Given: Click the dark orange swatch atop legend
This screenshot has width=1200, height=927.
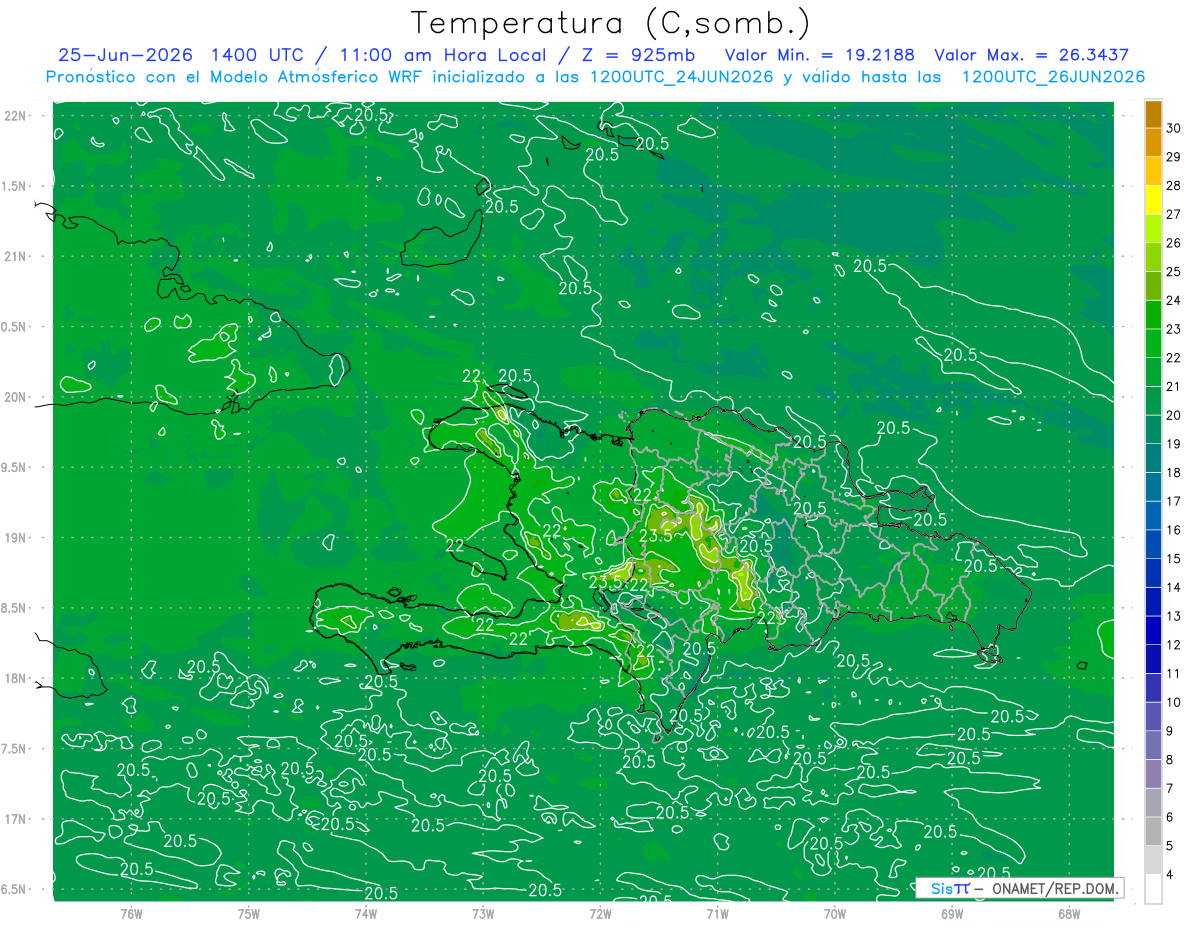Looking at the screenshot, I should click(x=1153, y=113).
